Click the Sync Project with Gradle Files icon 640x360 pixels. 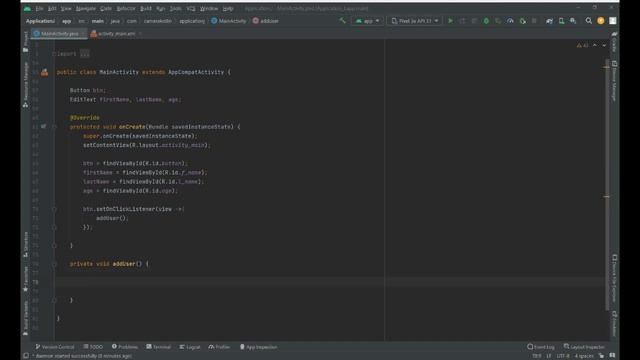click(549, 21)
